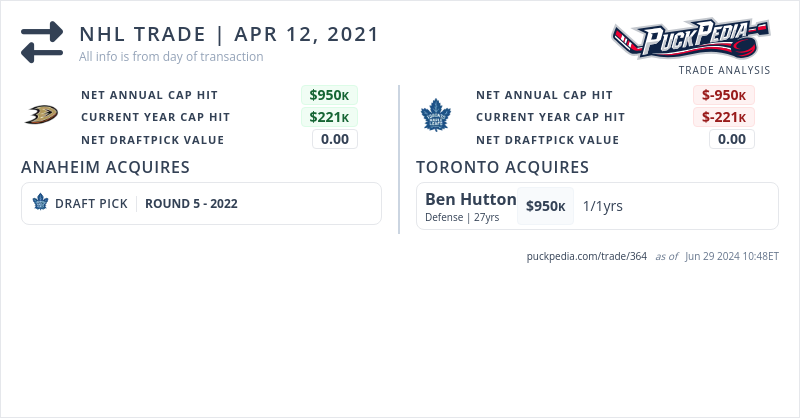Viewport: 800px width, 418px height.
Task: Open the Ben Hutton player name
Action: [470, 199]
